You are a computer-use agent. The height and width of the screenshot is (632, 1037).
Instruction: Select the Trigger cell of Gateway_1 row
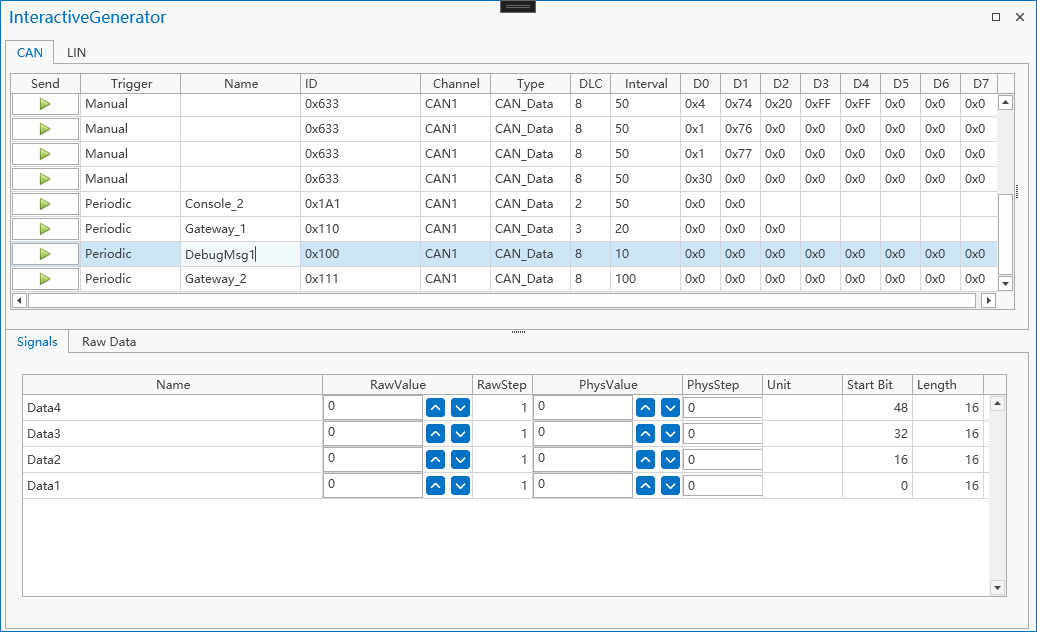click(130, 229)
